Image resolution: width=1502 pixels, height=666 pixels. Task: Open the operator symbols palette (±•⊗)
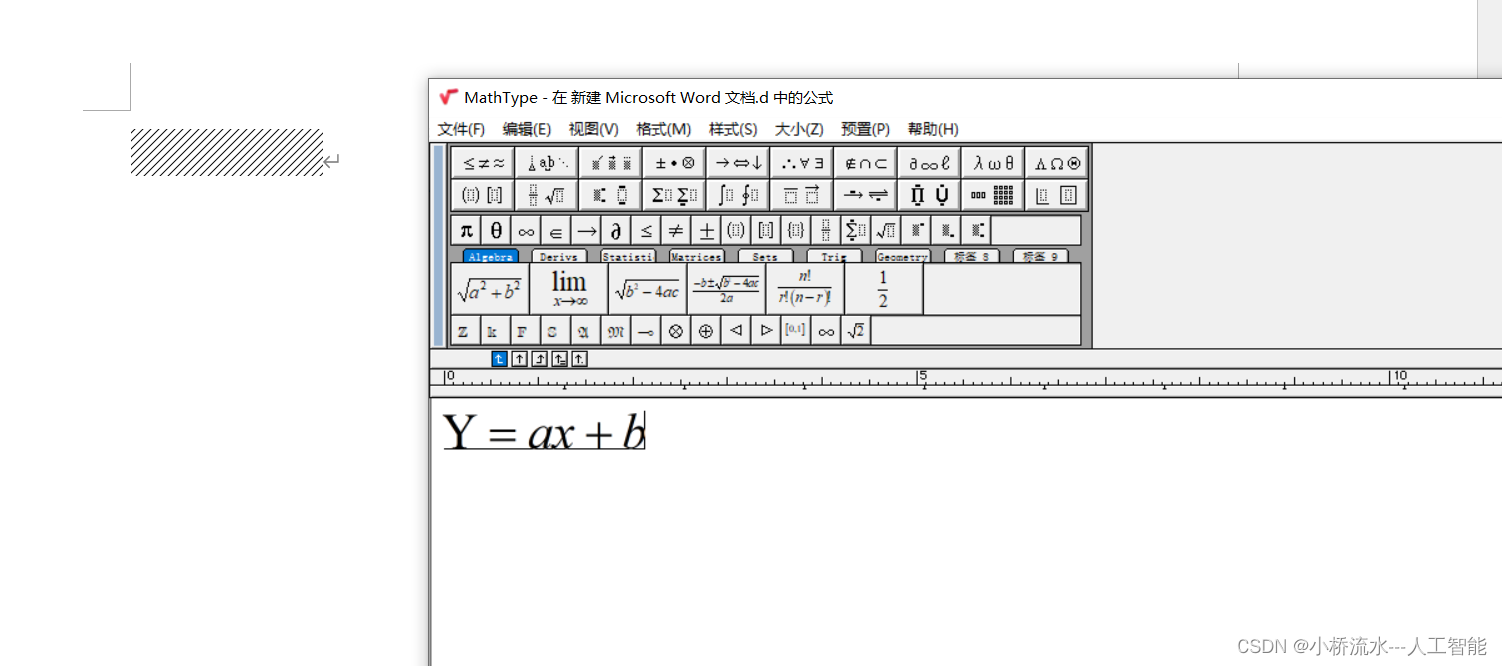click(x=675, y=163)
